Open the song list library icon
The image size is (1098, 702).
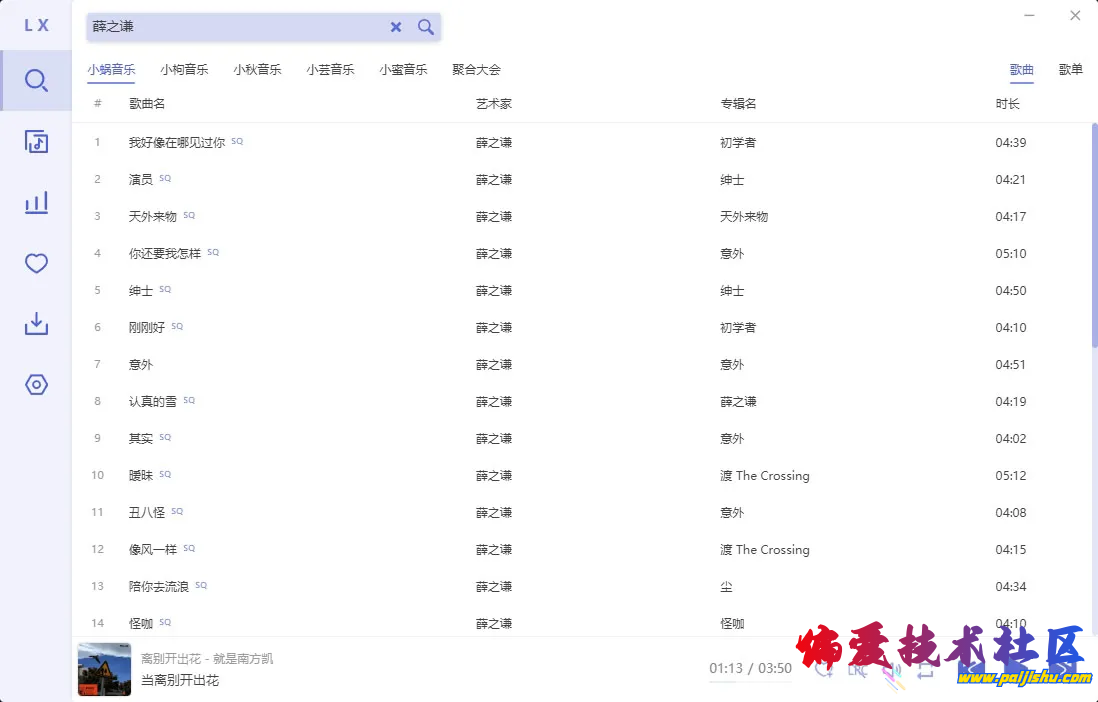36,142
